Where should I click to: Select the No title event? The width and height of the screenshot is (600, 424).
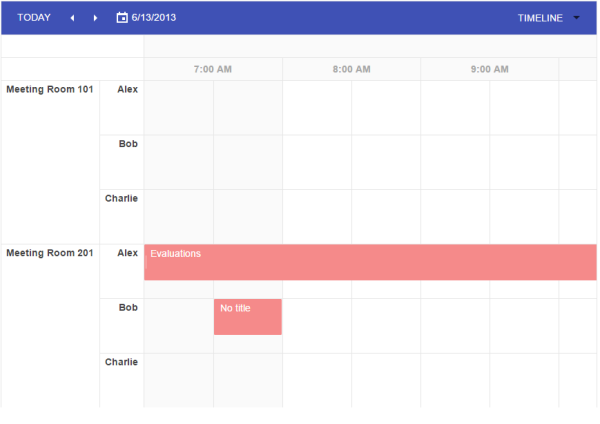pyautogui.click(x=248, y=317)
